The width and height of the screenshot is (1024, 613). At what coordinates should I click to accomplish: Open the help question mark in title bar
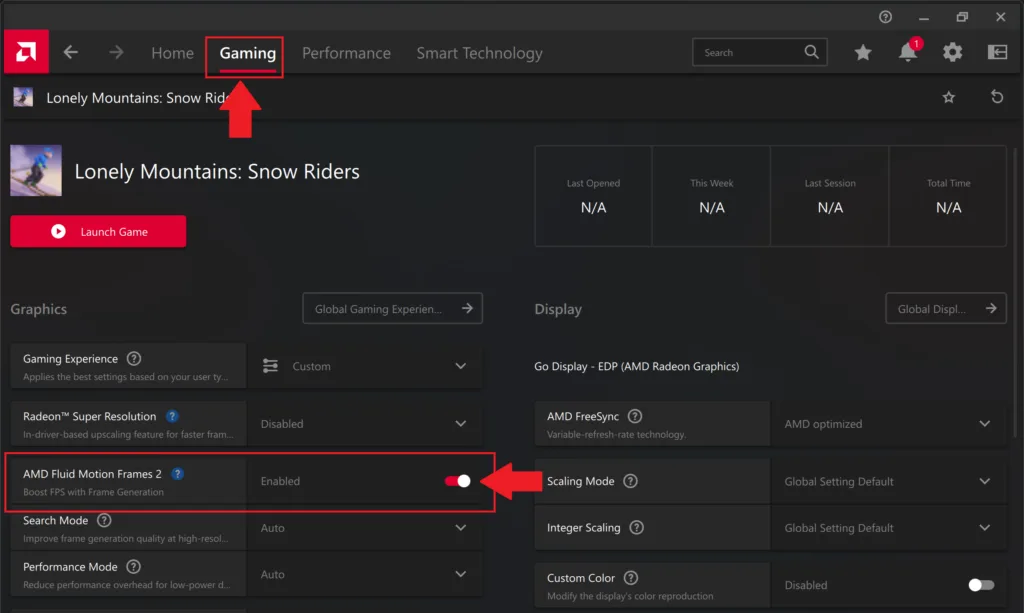[x=885, y=17]
